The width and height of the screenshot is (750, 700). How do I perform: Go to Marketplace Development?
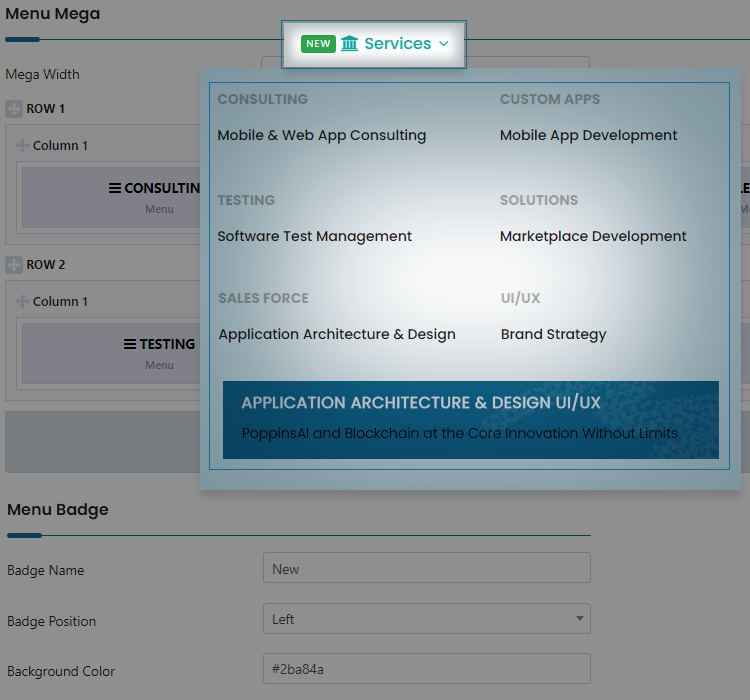point(593,236)
